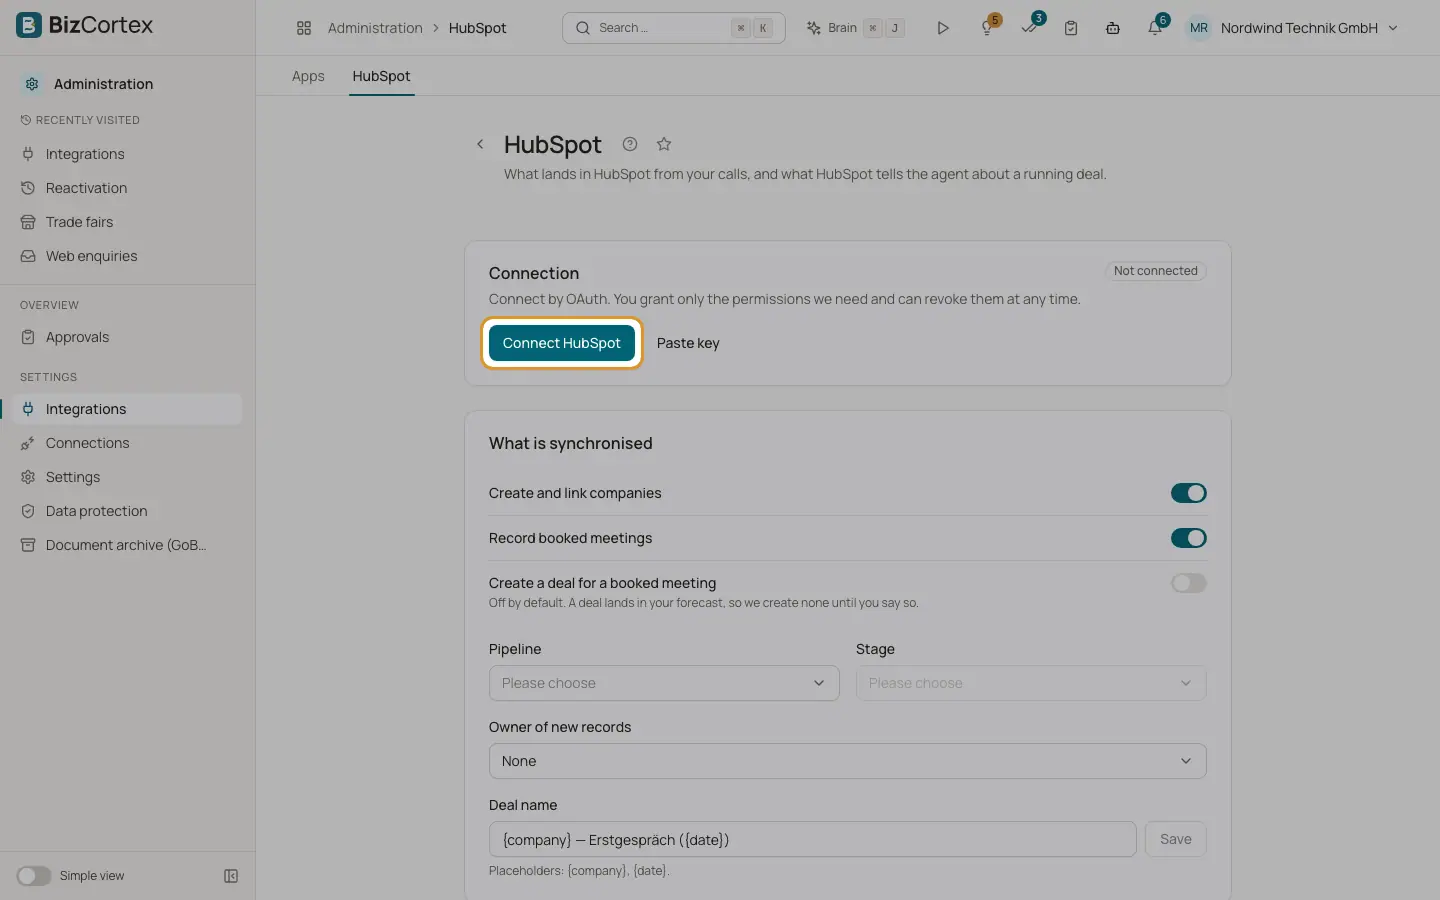1440x900 pixels.
Task: Open the lightbulb suggestions icon
Action: [987, 28]
